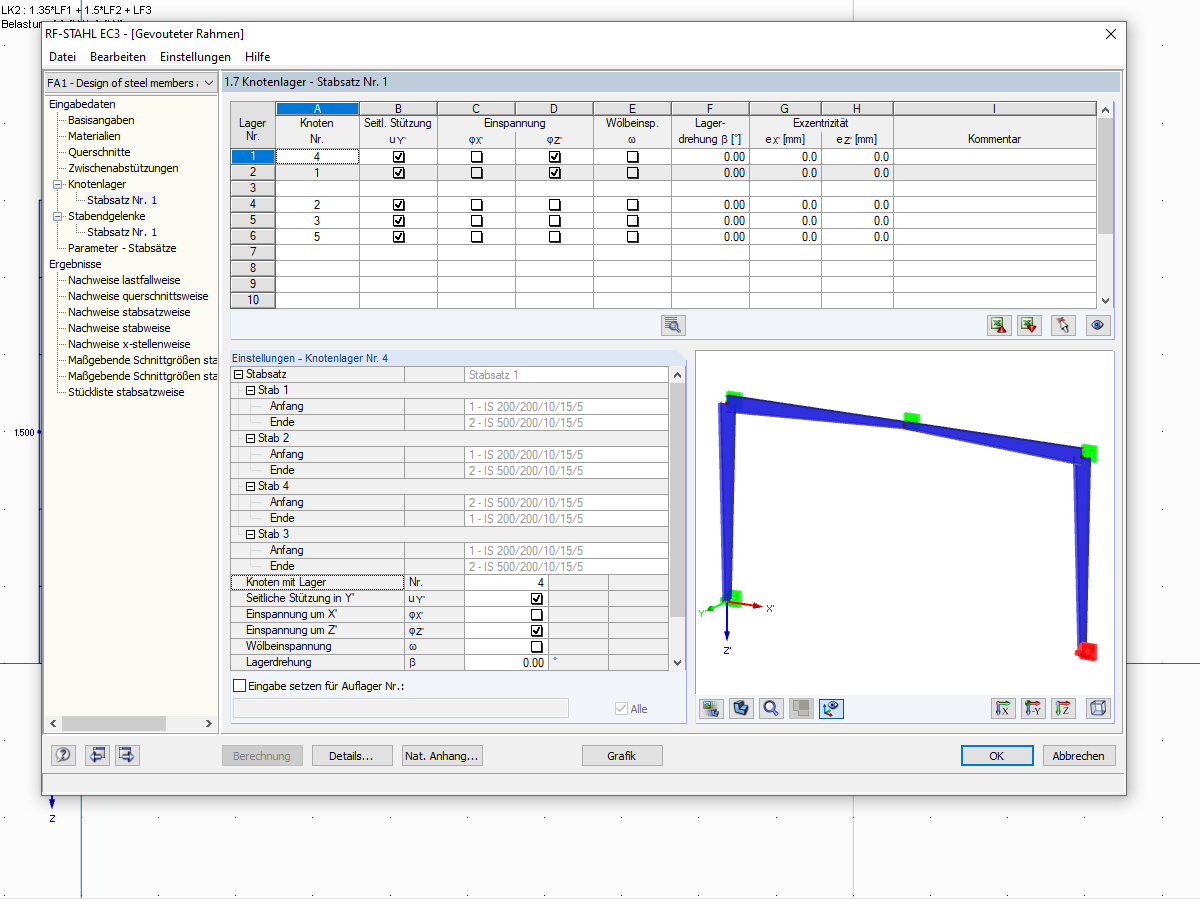This screenshot has height=900, width=1200.
Task: Click the magnifier zoom icon
Action: pos(771,708)
